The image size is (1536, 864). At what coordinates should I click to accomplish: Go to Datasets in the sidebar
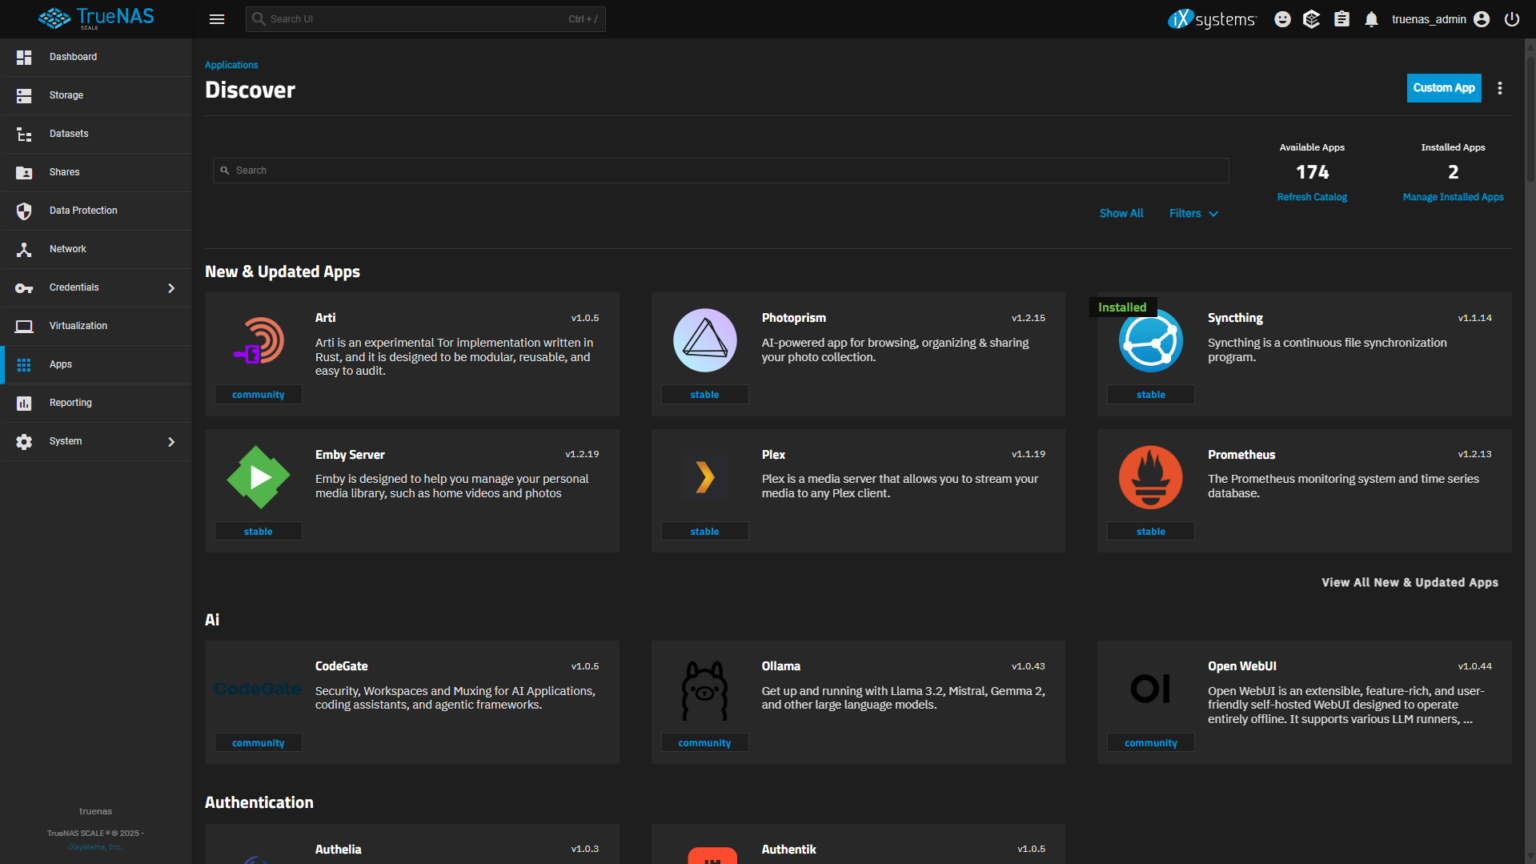point(68,134)
